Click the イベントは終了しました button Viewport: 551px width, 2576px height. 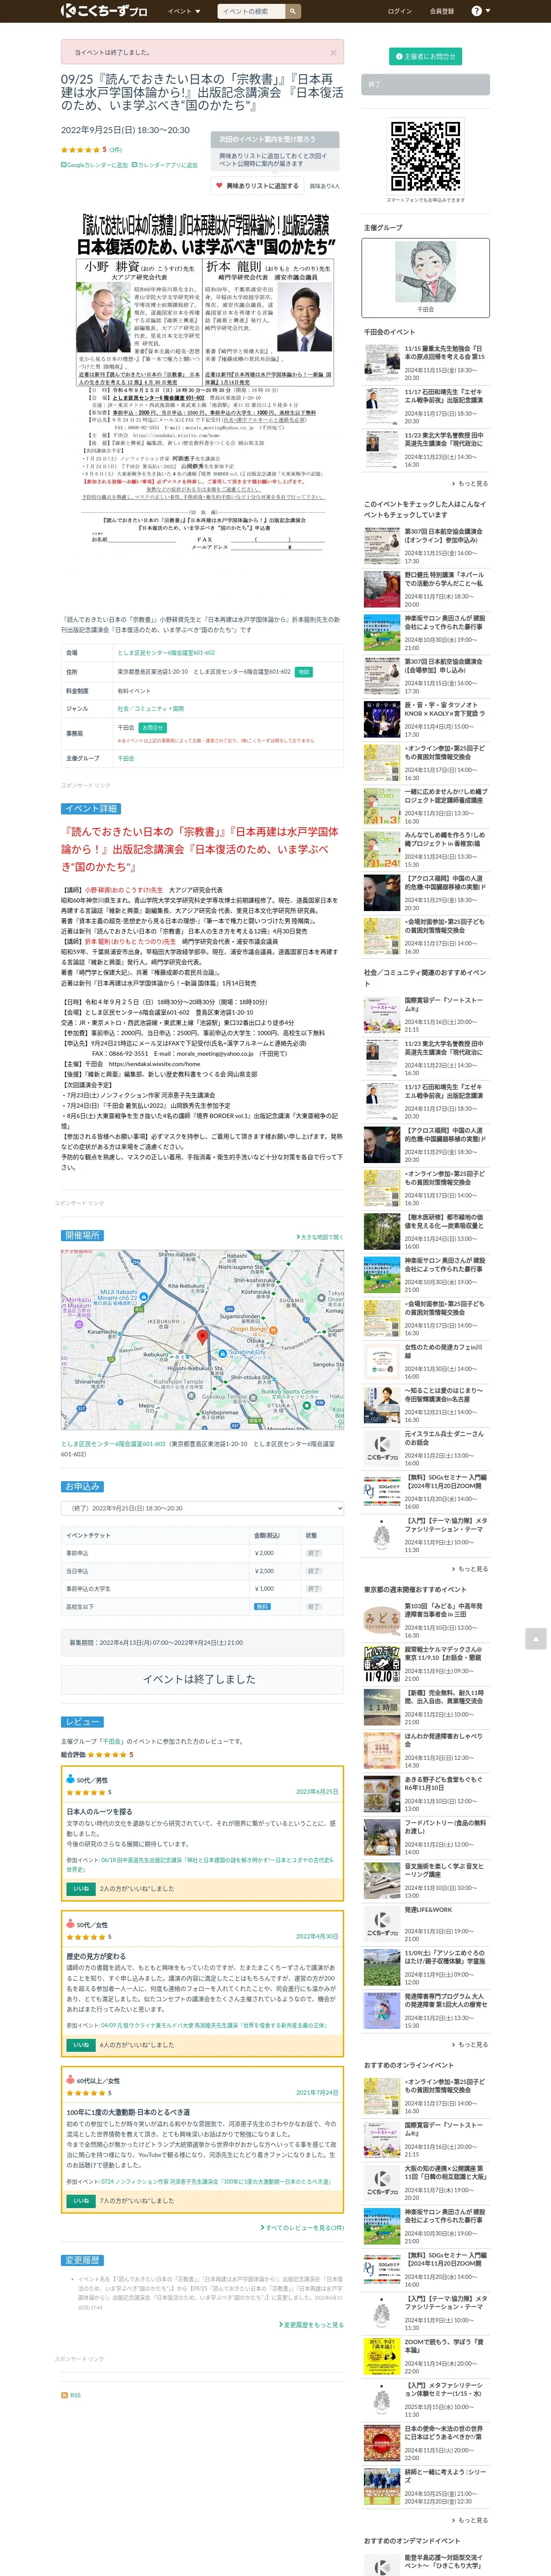pos(202,1679)
